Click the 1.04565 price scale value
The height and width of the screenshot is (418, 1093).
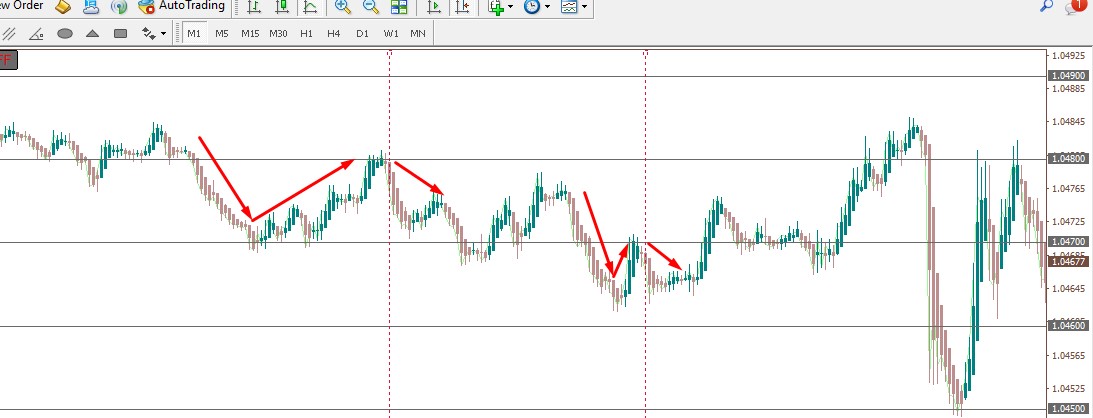[1069, 356]
